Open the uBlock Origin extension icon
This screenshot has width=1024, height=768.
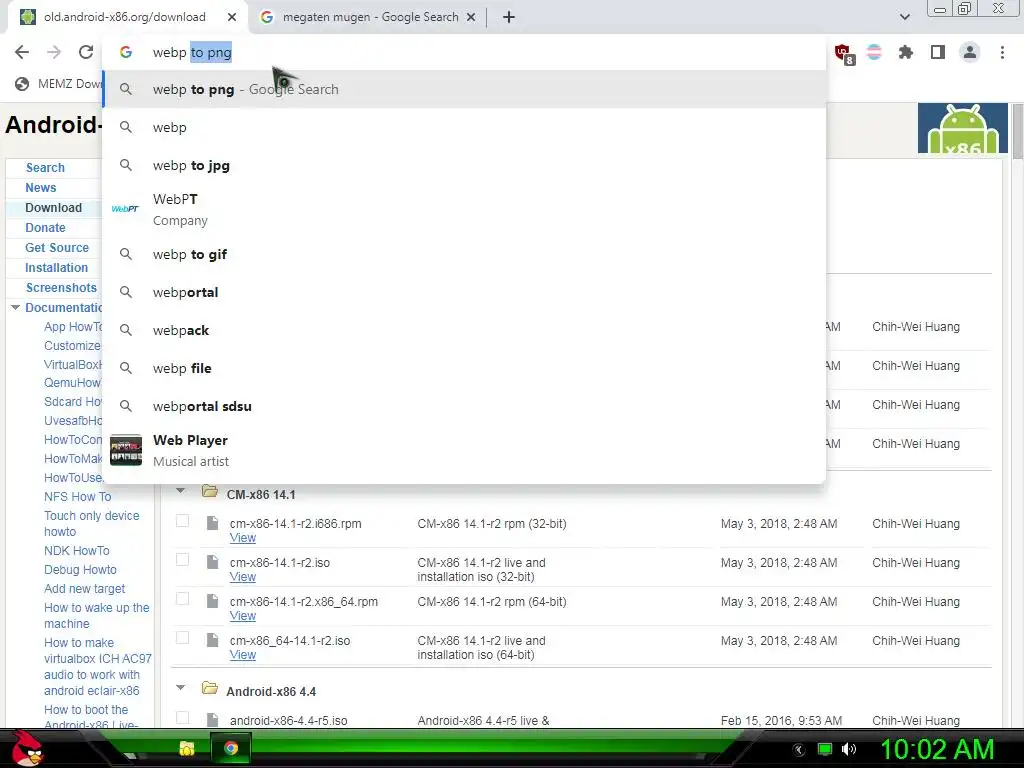click(x=843, y=54)
